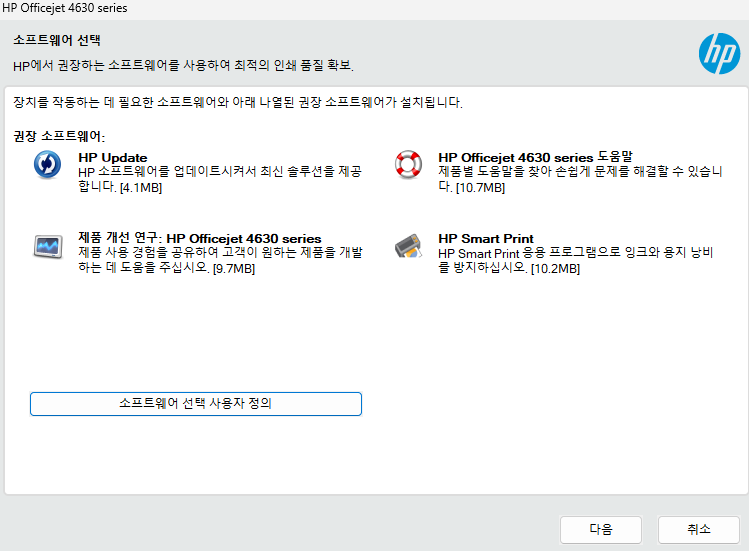Select 'HP Officejet 4630 series 도움말' title

pyautogui.click(x=535, y=157)
